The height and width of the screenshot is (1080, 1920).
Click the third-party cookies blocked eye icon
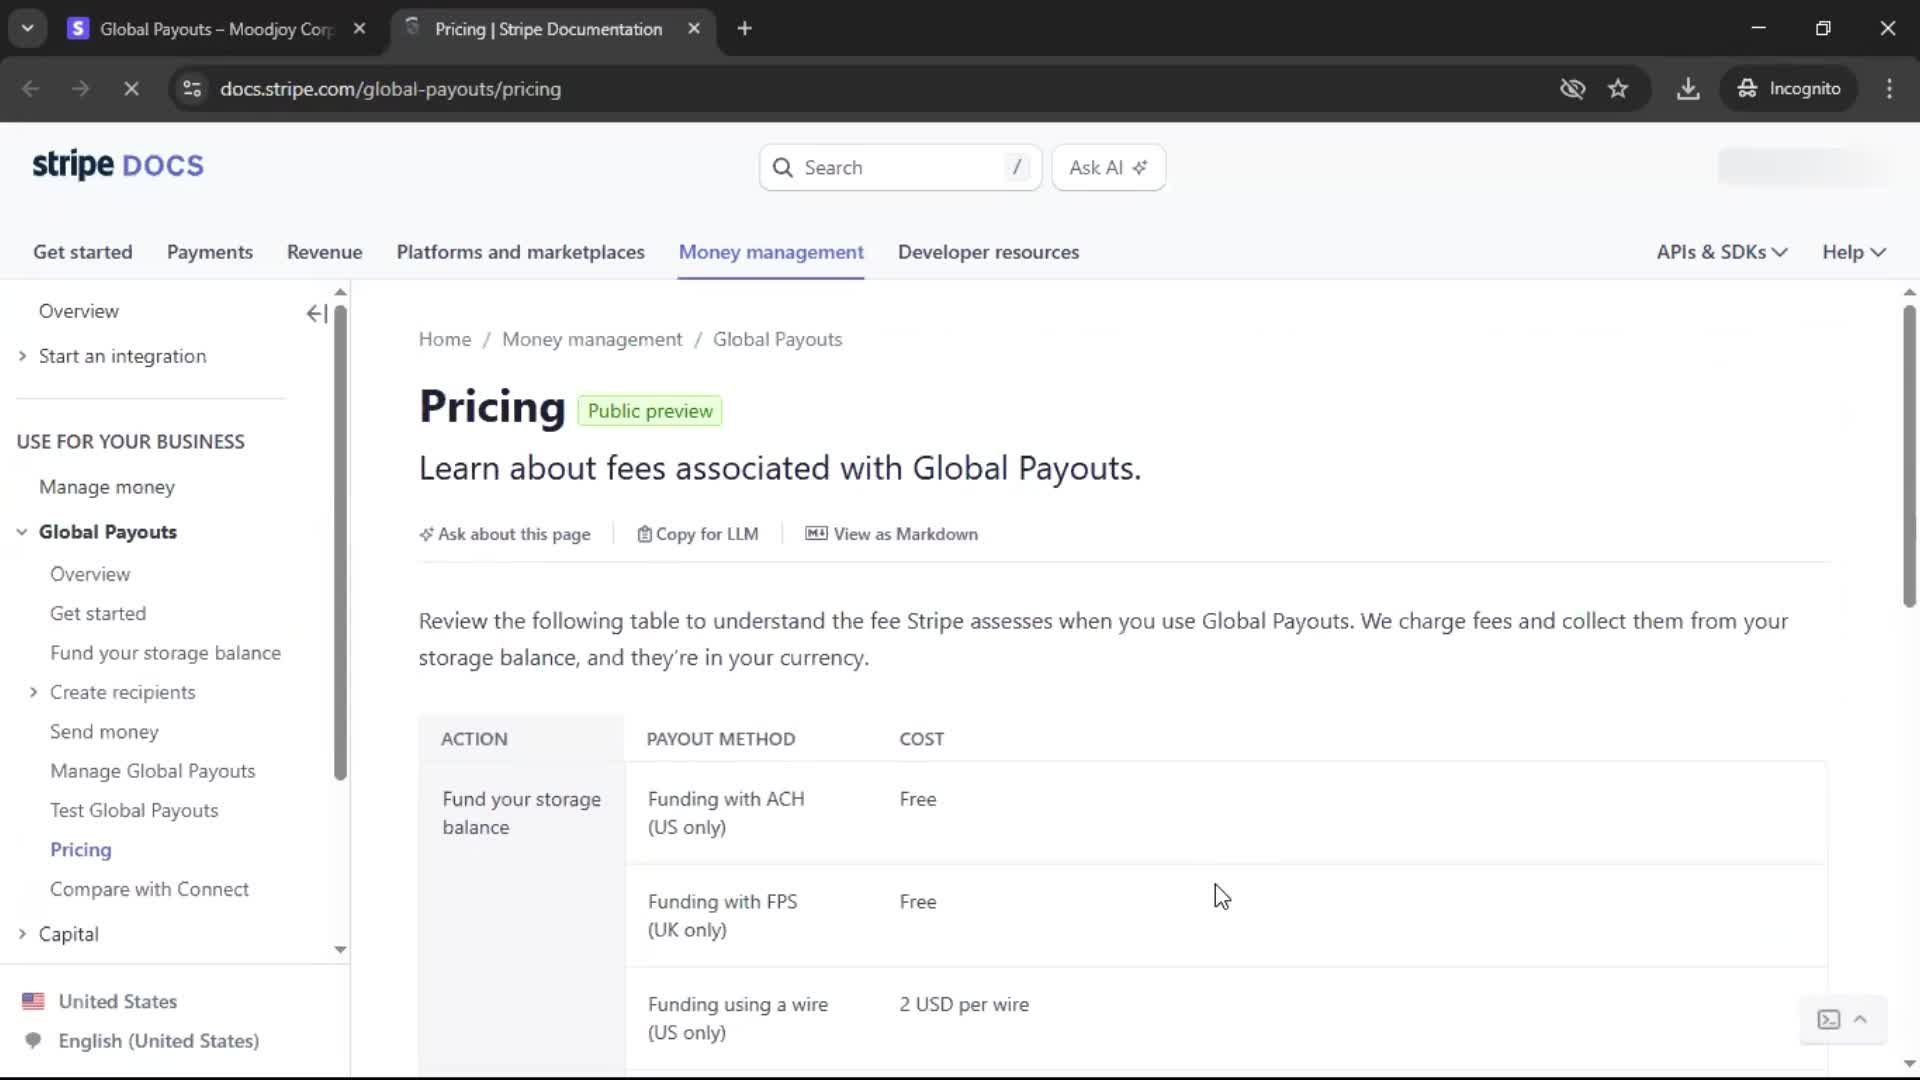click(x=1572, y=89)
